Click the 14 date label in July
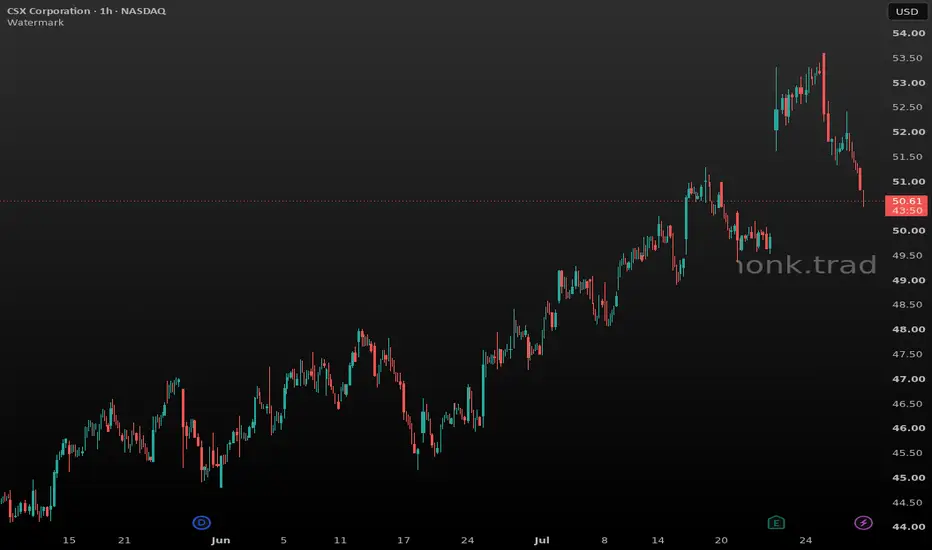This screenshot has width=932, height=550. [657, 540]
